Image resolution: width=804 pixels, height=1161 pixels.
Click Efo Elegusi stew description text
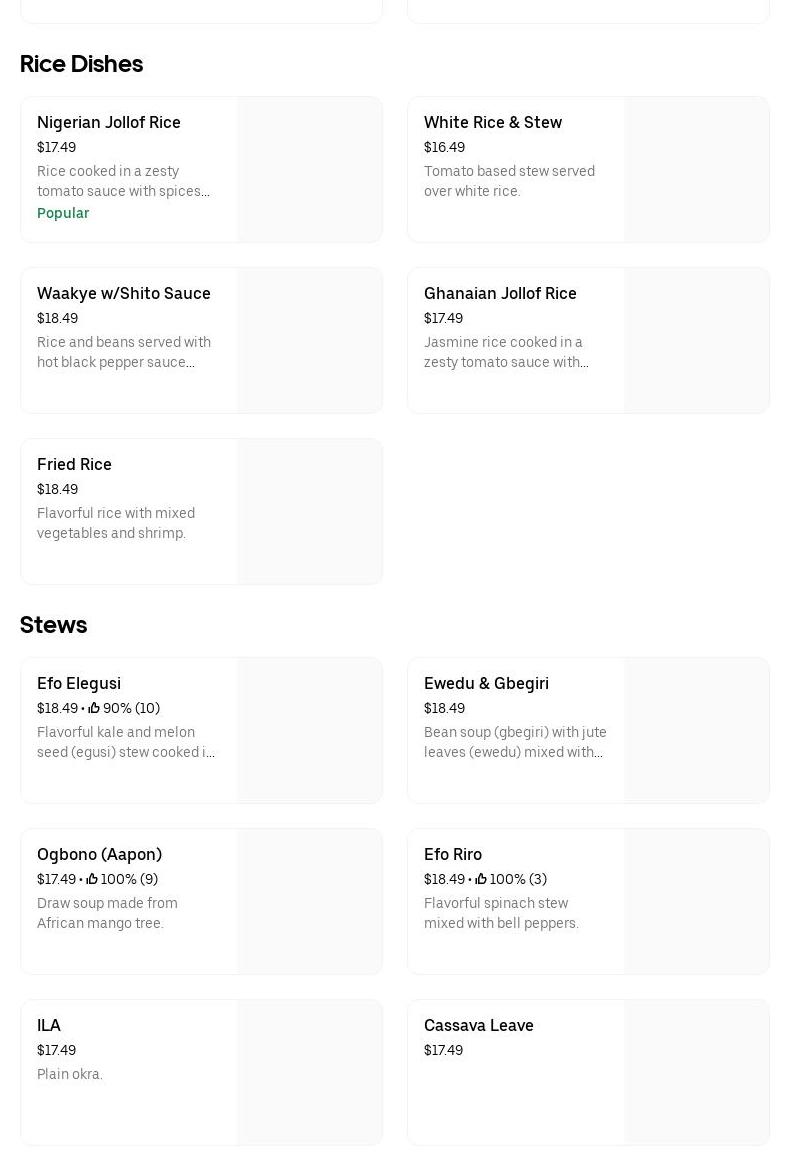point(126,742)
